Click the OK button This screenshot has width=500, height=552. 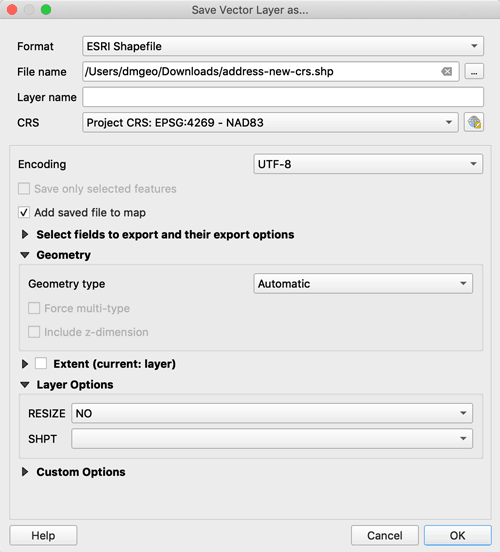pyautogui.click(x=457, y=535)
